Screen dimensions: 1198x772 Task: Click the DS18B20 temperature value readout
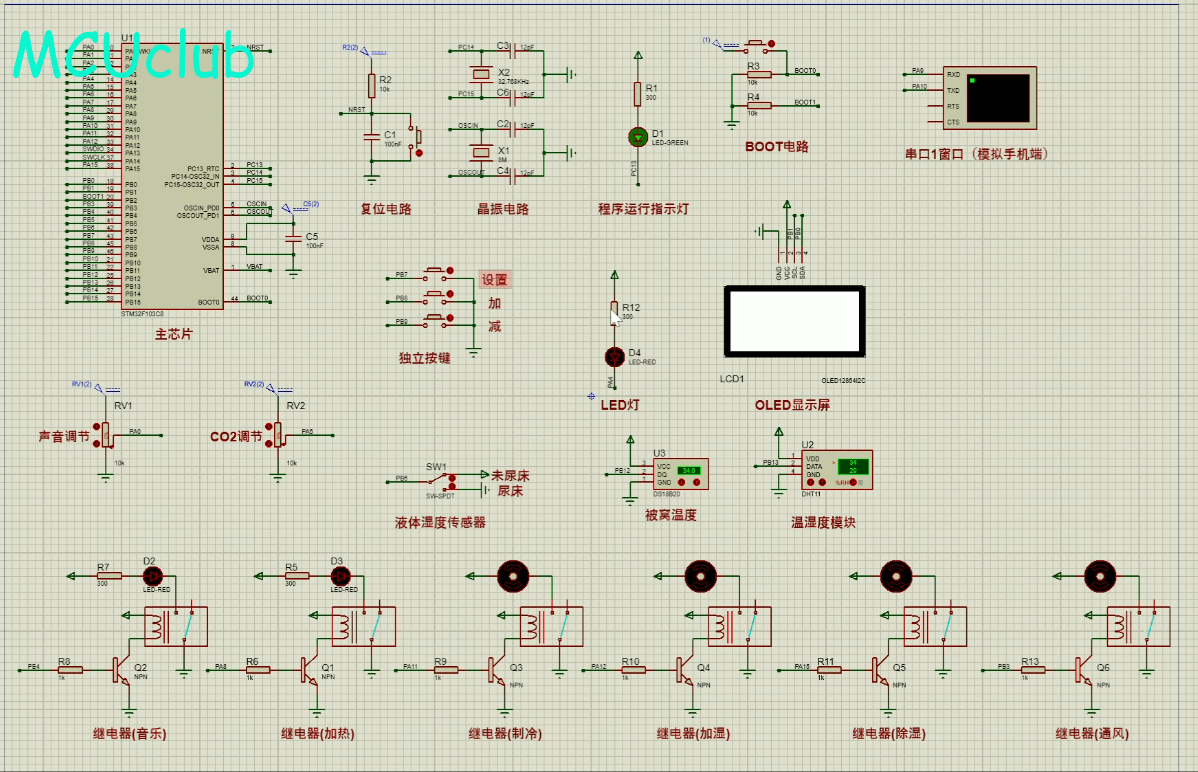pos(688,470)
